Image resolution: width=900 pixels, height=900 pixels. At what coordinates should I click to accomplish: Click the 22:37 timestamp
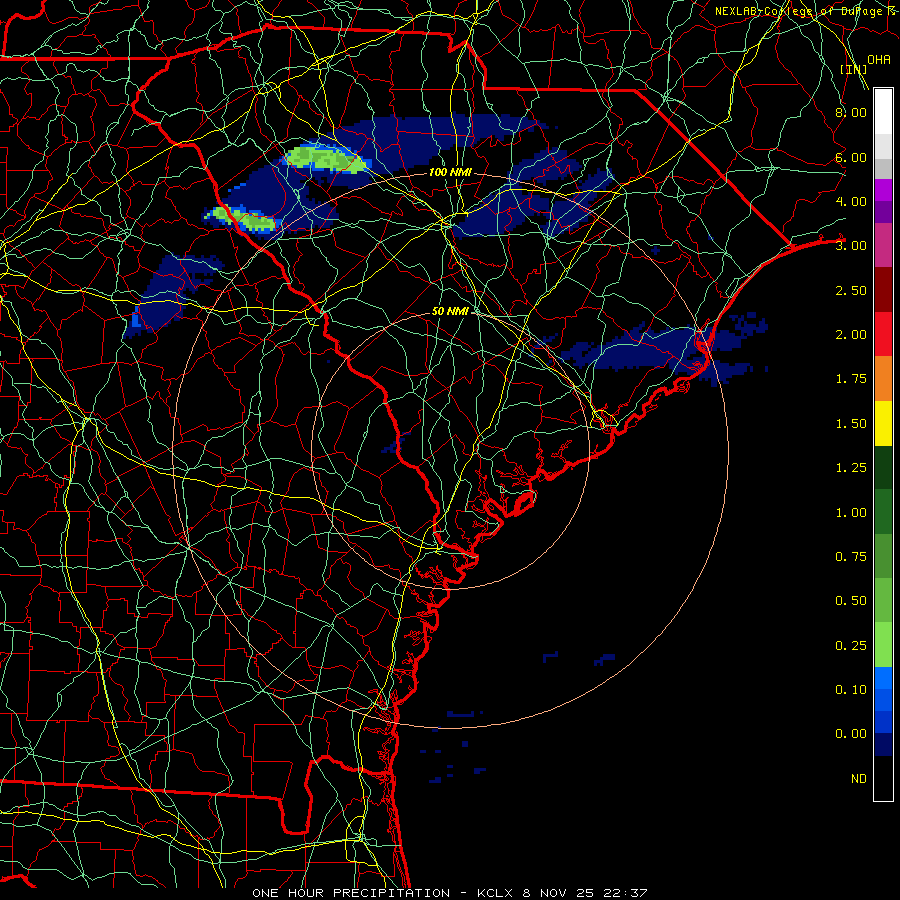628,893
